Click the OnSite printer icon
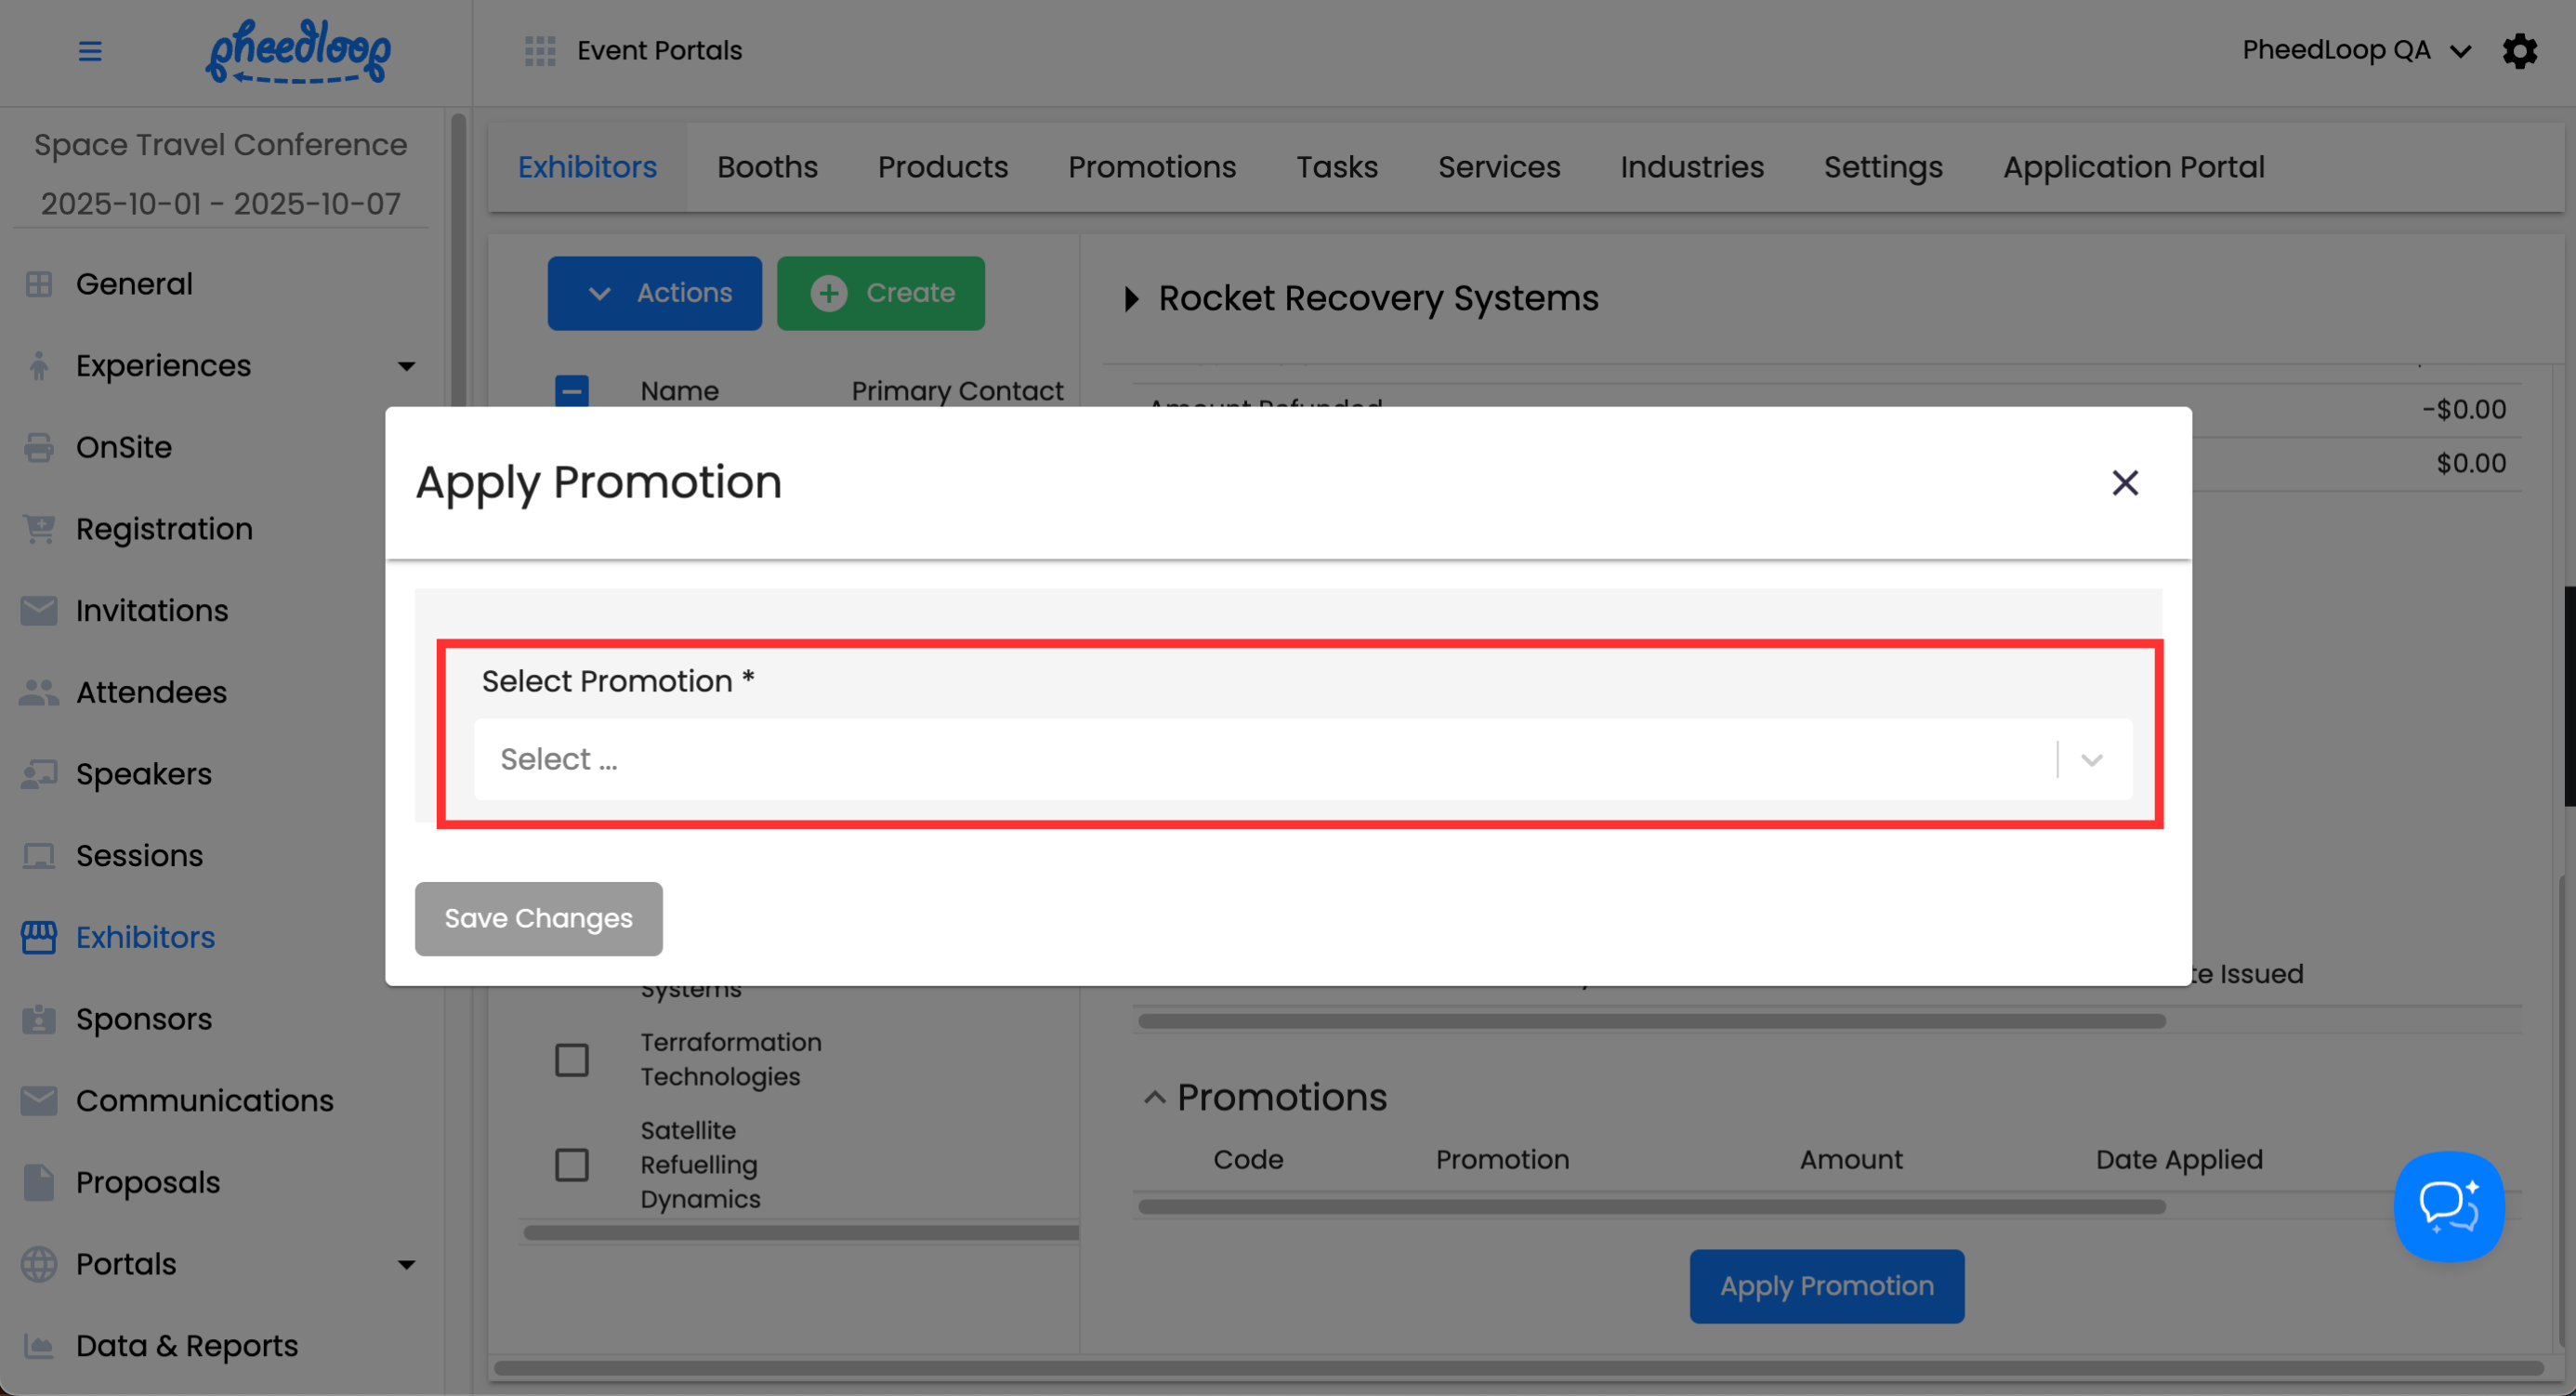The height and width of the screenshot is (1396, 2576). [39, 447]
